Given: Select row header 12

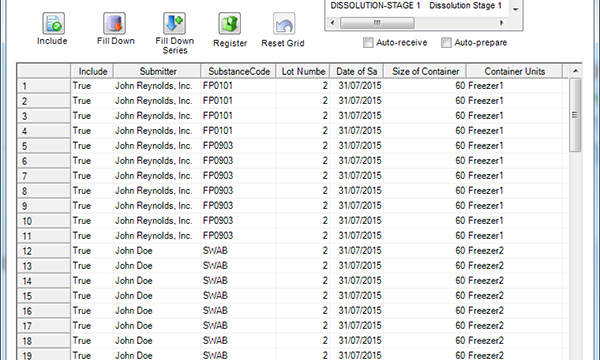Looking at the screenshot, I should click(x=44, y=251).
